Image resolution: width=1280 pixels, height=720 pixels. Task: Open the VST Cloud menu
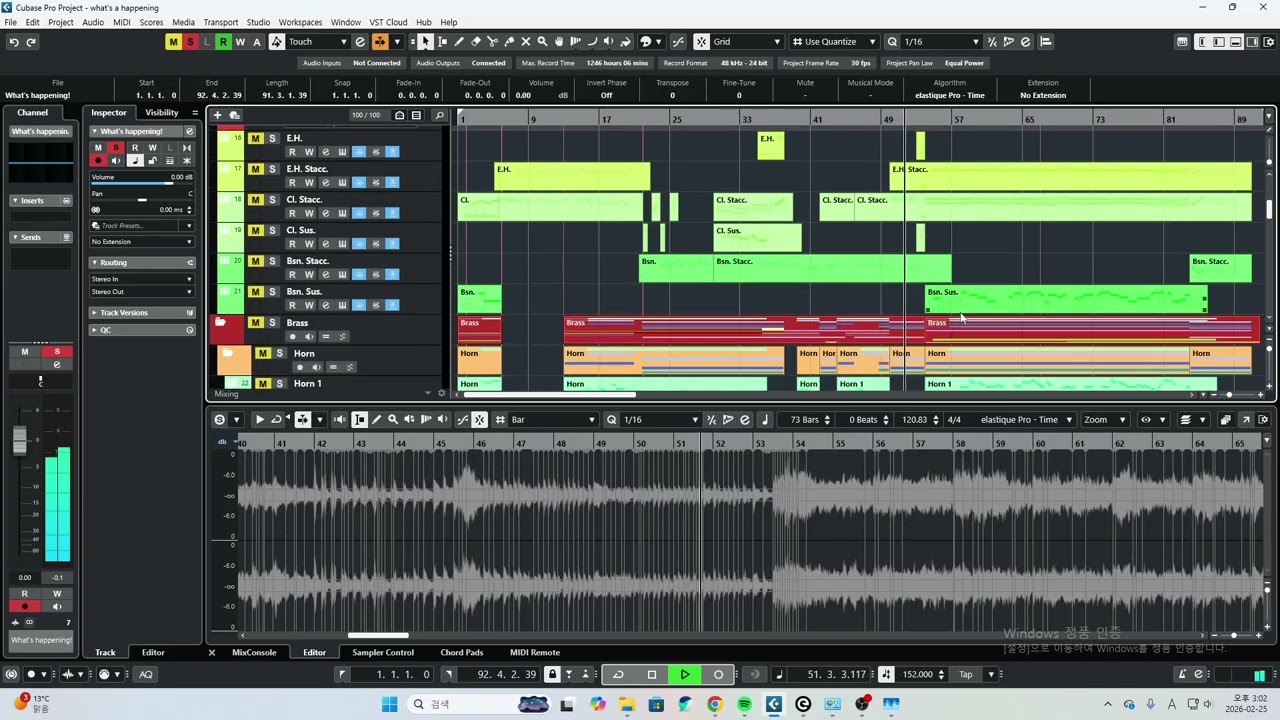click(x=388, y=22)
